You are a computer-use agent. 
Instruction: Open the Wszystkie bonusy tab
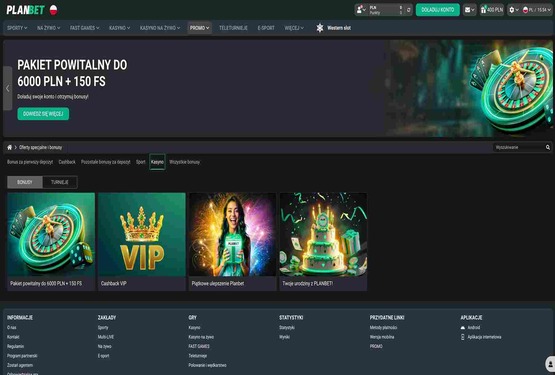[x=184, y=162]
